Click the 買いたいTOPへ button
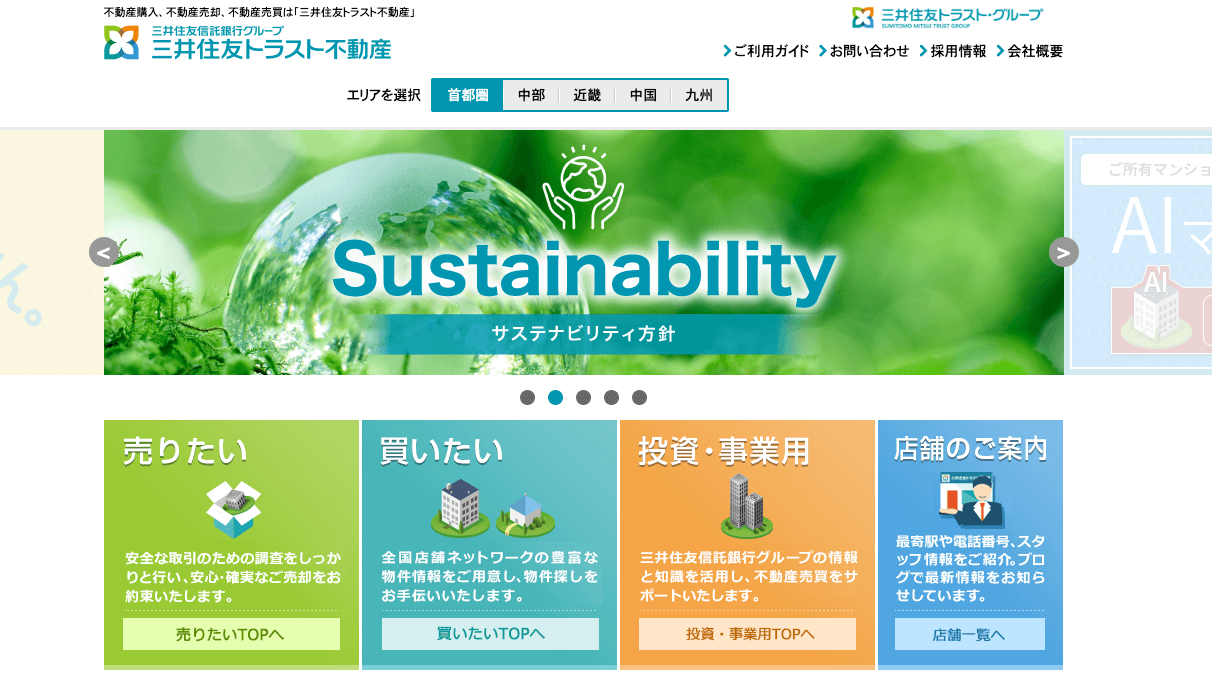 pyautogui.click(x=490, y=634)
